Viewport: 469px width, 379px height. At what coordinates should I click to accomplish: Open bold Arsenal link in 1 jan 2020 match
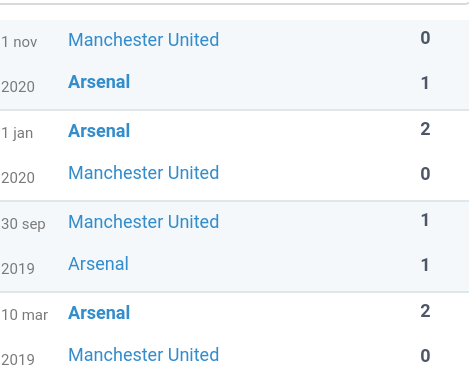point(99,131)
